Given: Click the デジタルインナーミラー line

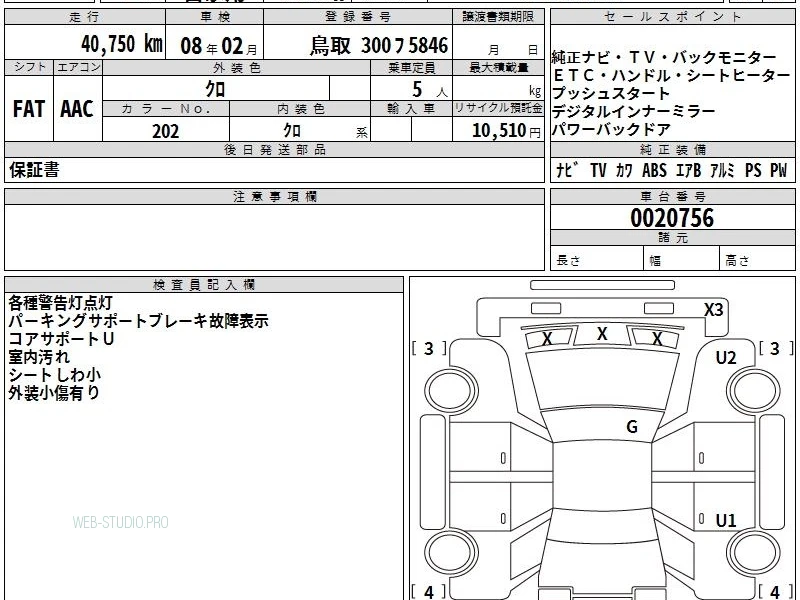Looking at the screenshot, I should pos(633,111).
